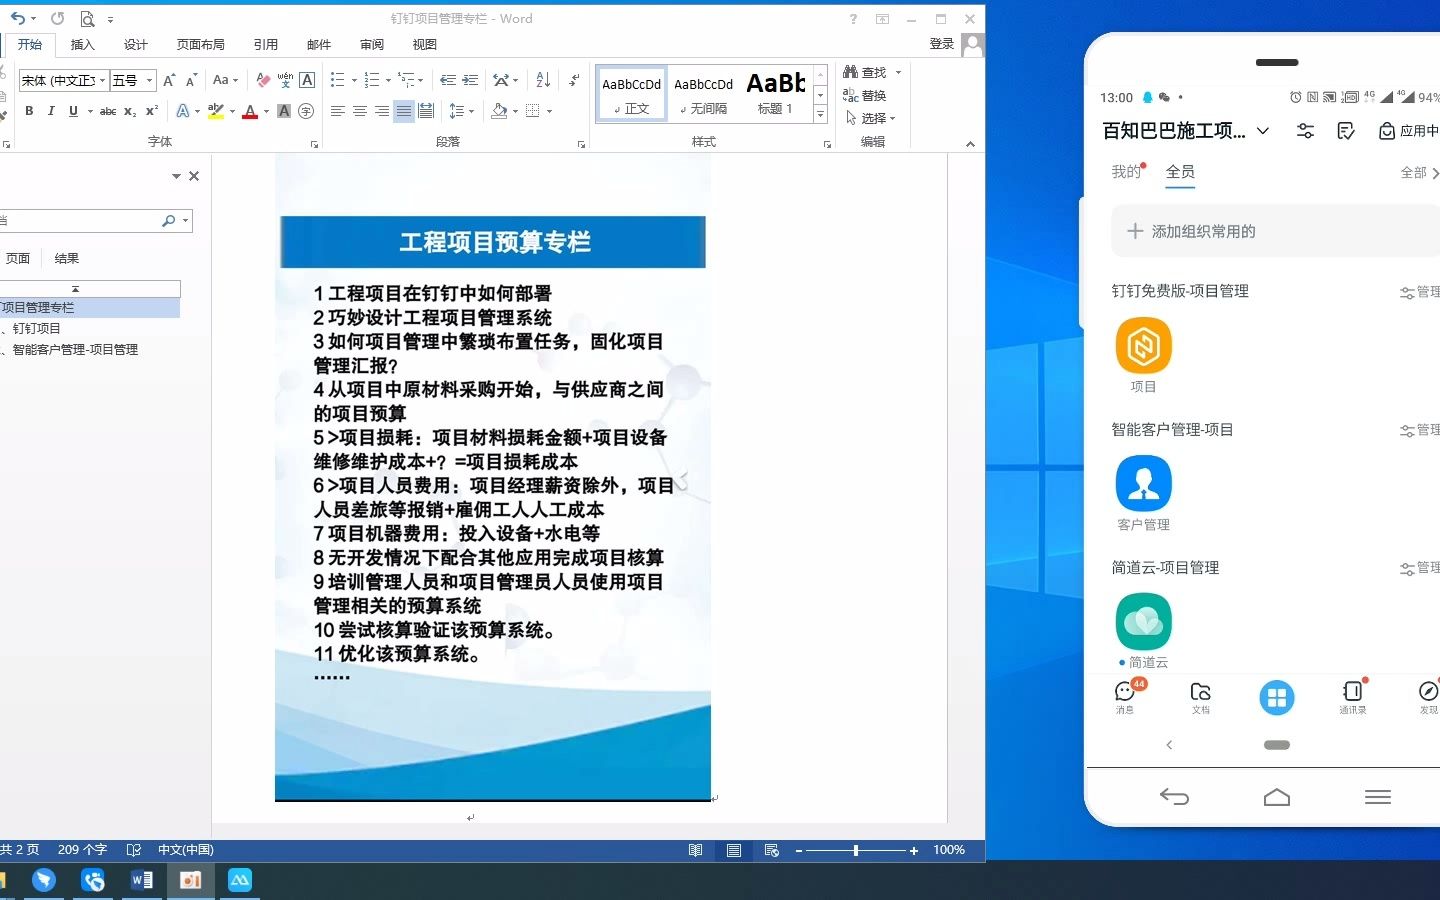Click the sort A-Z icon

[x=543, y=80]
